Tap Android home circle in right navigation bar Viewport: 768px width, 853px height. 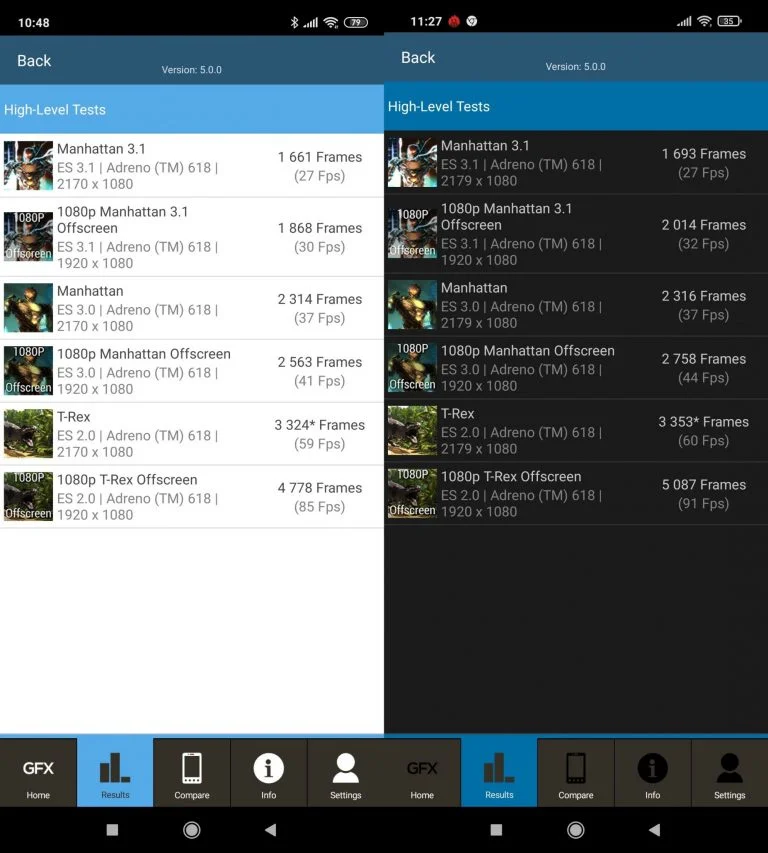pyautogui.click(x=576, y=830)
